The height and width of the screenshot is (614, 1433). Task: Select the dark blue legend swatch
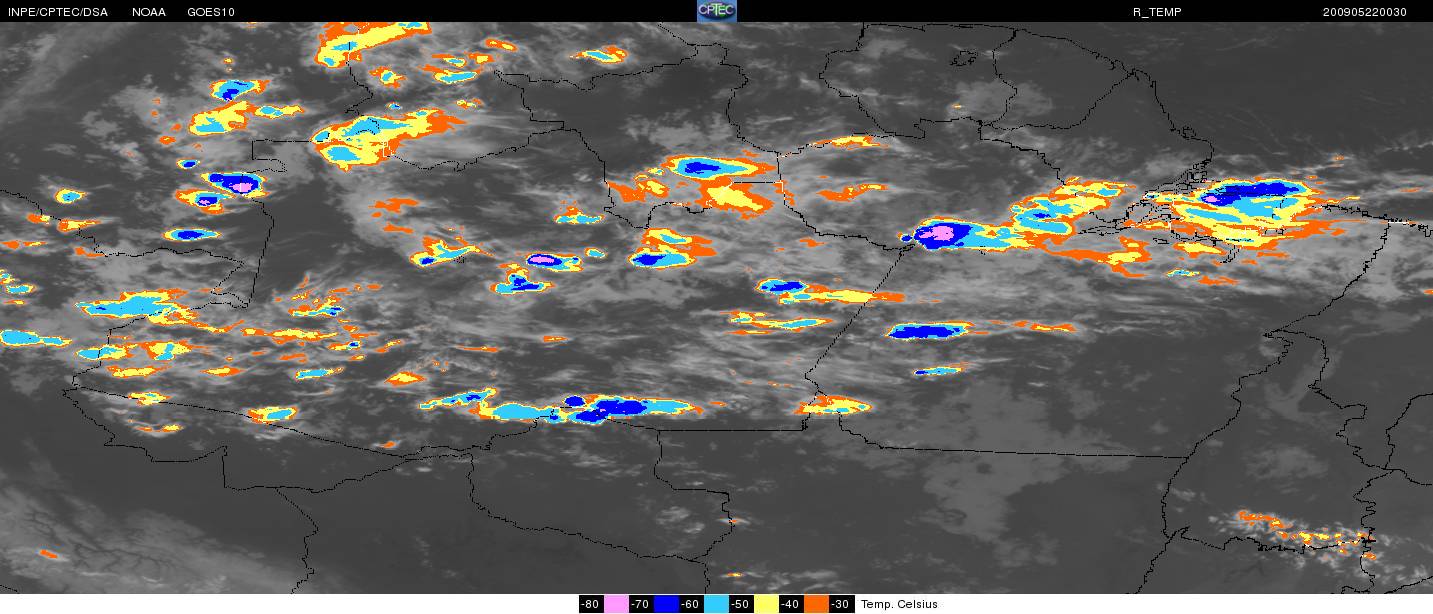point(666,604)
